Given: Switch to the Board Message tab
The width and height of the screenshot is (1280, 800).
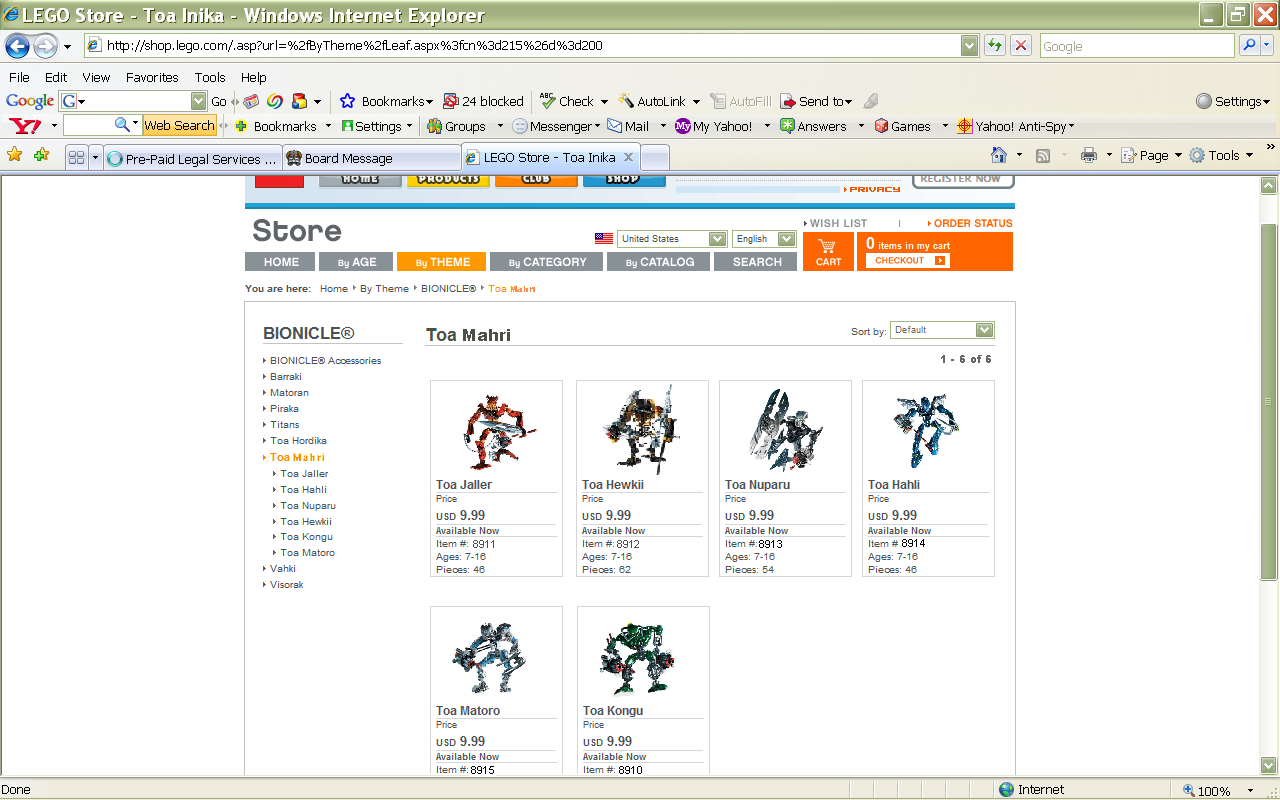Looking at the screenshot, I should (372, 158).
